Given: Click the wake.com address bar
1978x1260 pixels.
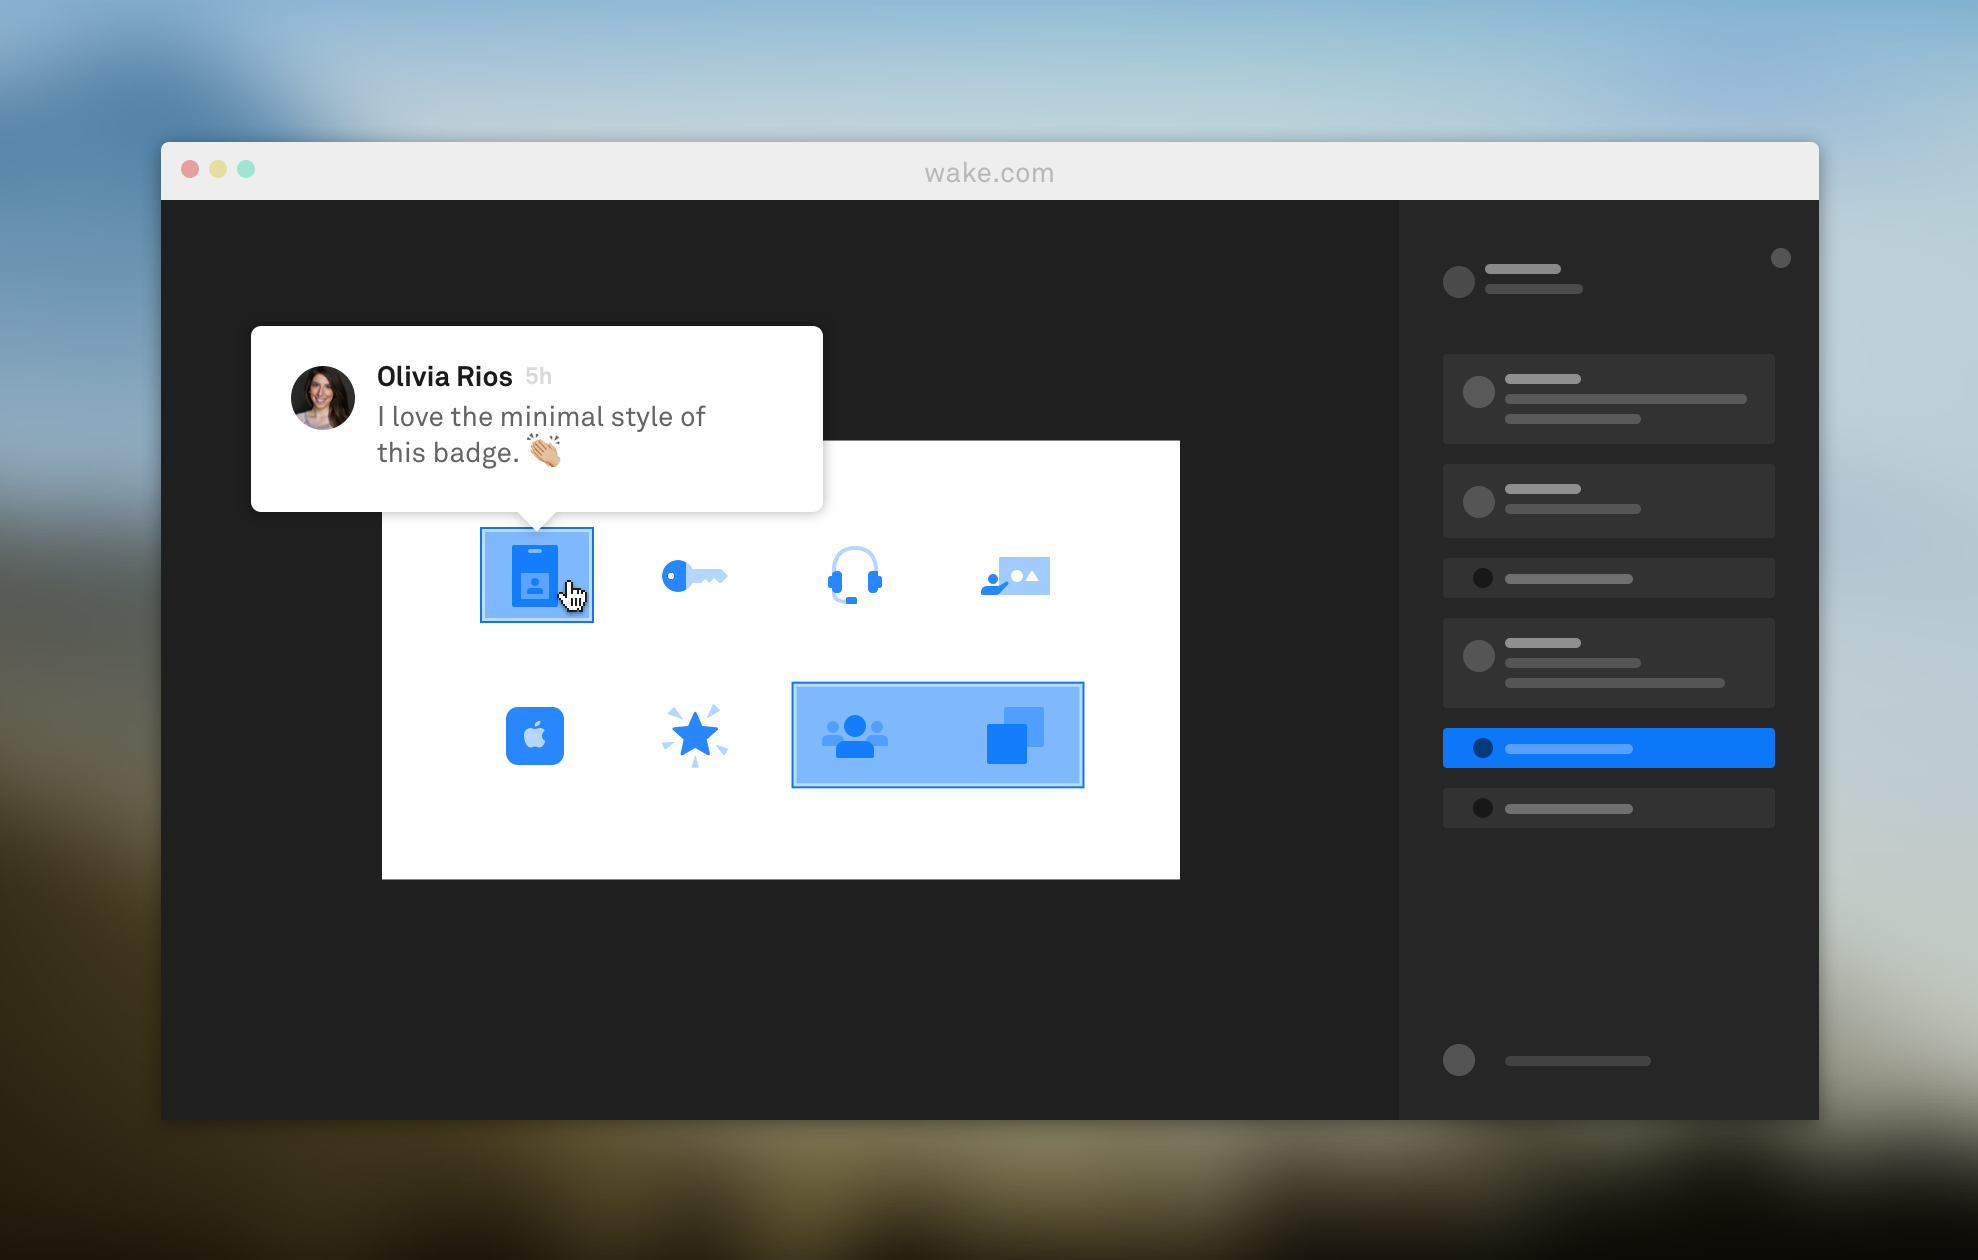Looking at the screenshot, I should coord(989,173).
